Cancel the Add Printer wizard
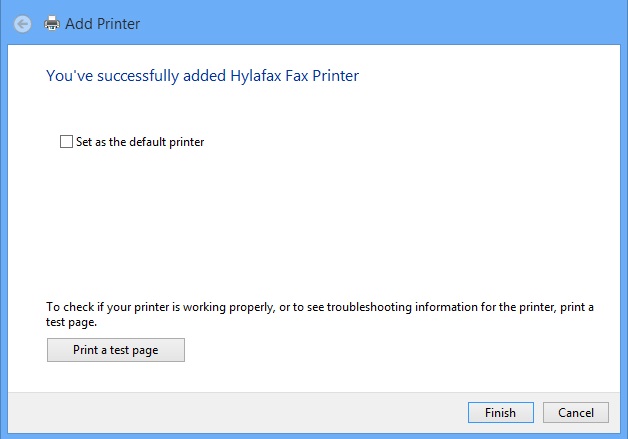 coord(576,413)
